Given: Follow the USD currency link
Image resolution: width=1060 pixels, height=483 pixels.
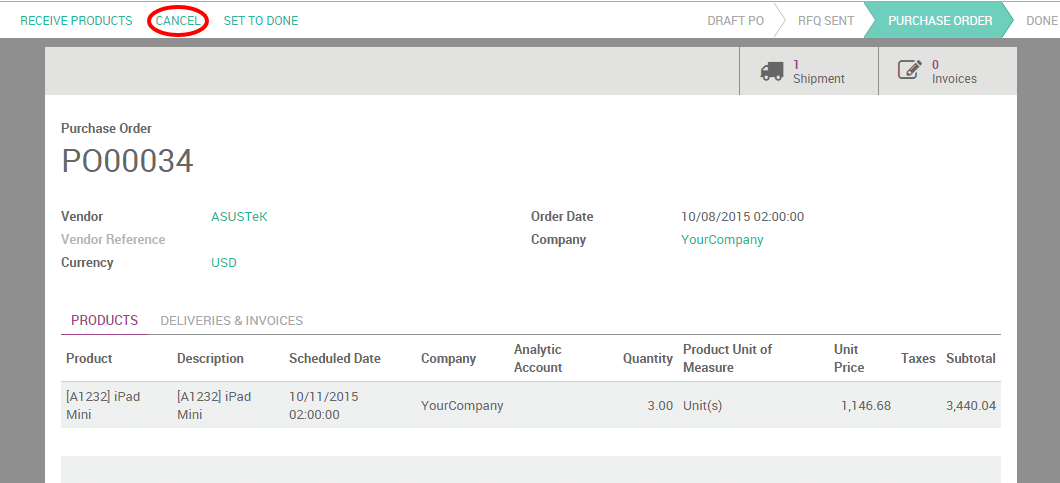Looking at the screenshot, I should click(224, 263).
